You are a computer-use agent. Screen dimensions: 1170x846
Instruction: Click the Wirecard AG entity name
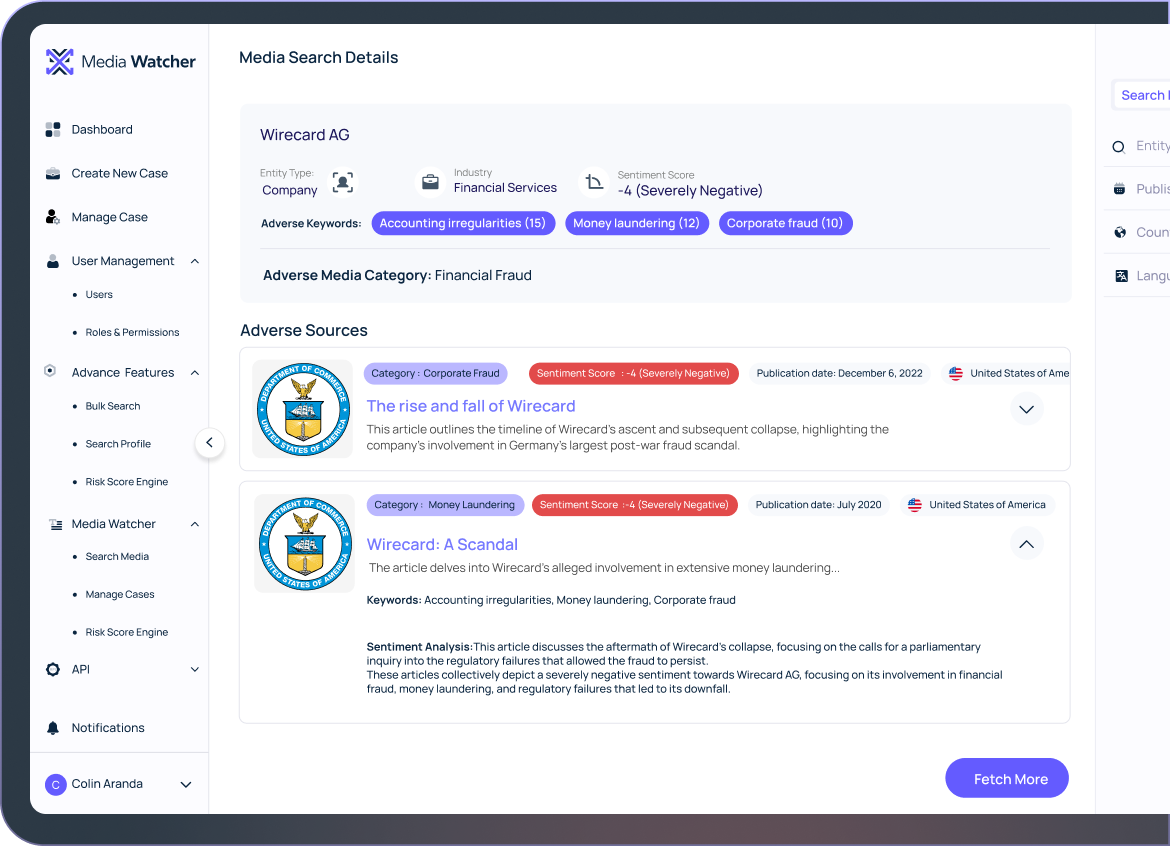304,135
